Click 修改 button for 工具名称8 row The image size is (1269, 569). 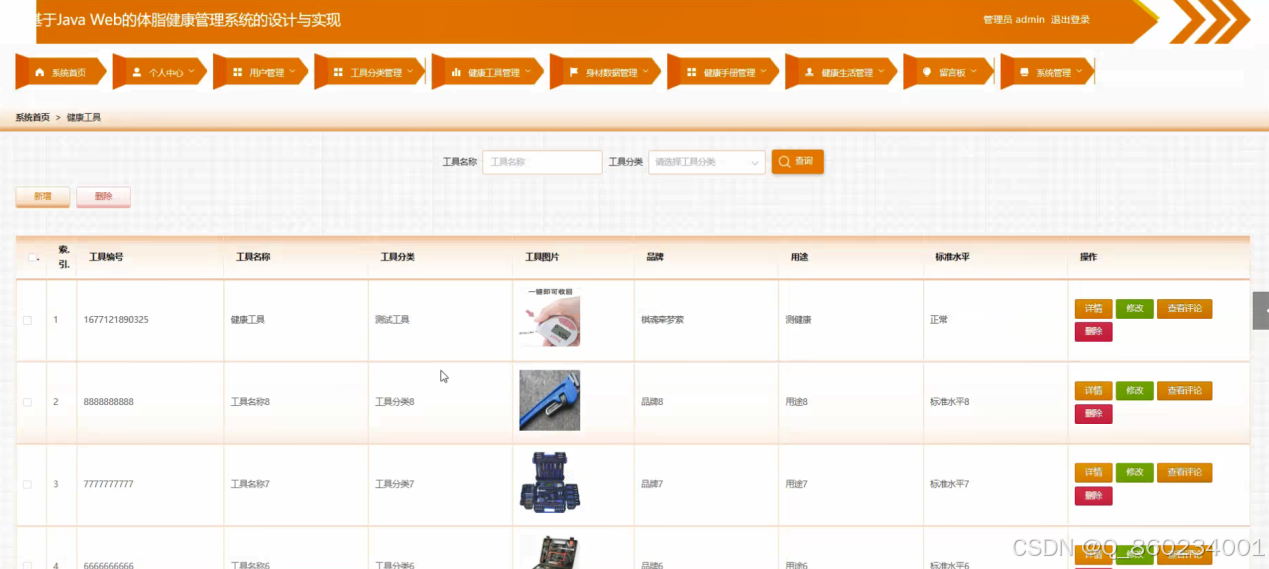click(1135, 391)
